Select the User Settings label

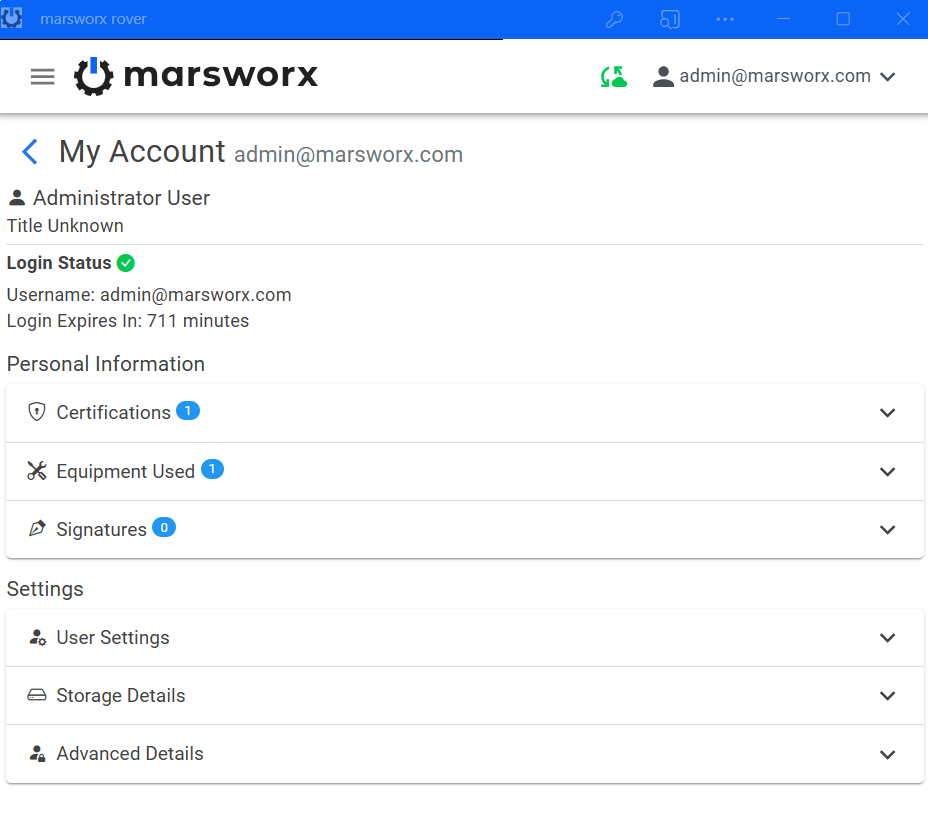113,637
